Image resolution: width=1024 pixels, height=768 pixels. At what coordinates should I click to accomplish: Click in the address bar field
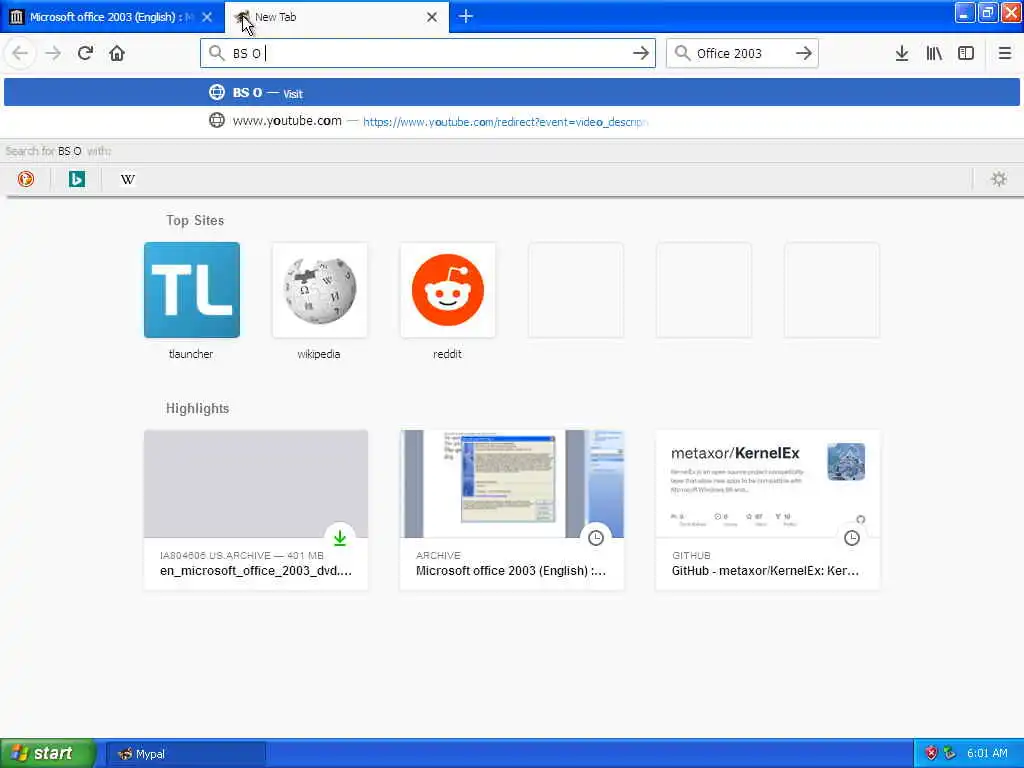(x=428, y=53)
